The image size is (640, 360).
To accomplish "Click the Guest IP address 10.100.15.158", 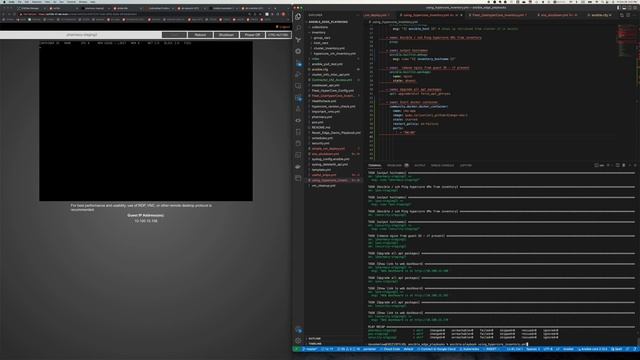I will click(146, 221).
